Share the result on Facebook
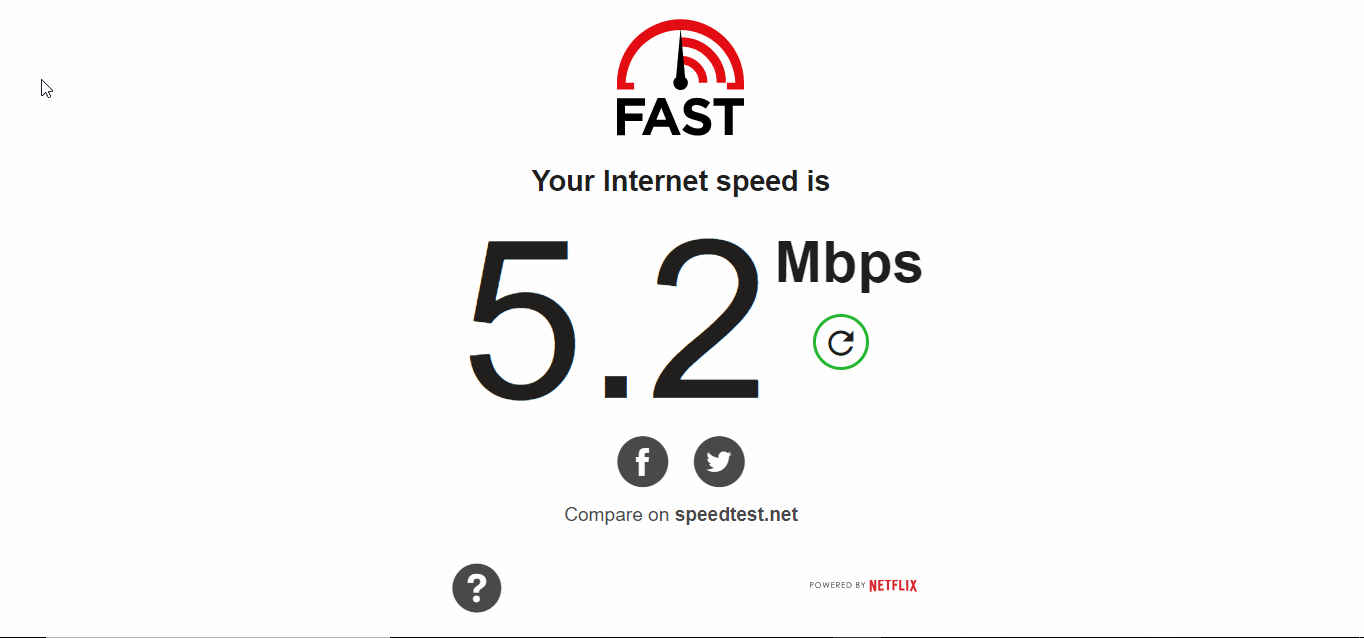Viewport: 1364px width, 638px height. point(643,462)
